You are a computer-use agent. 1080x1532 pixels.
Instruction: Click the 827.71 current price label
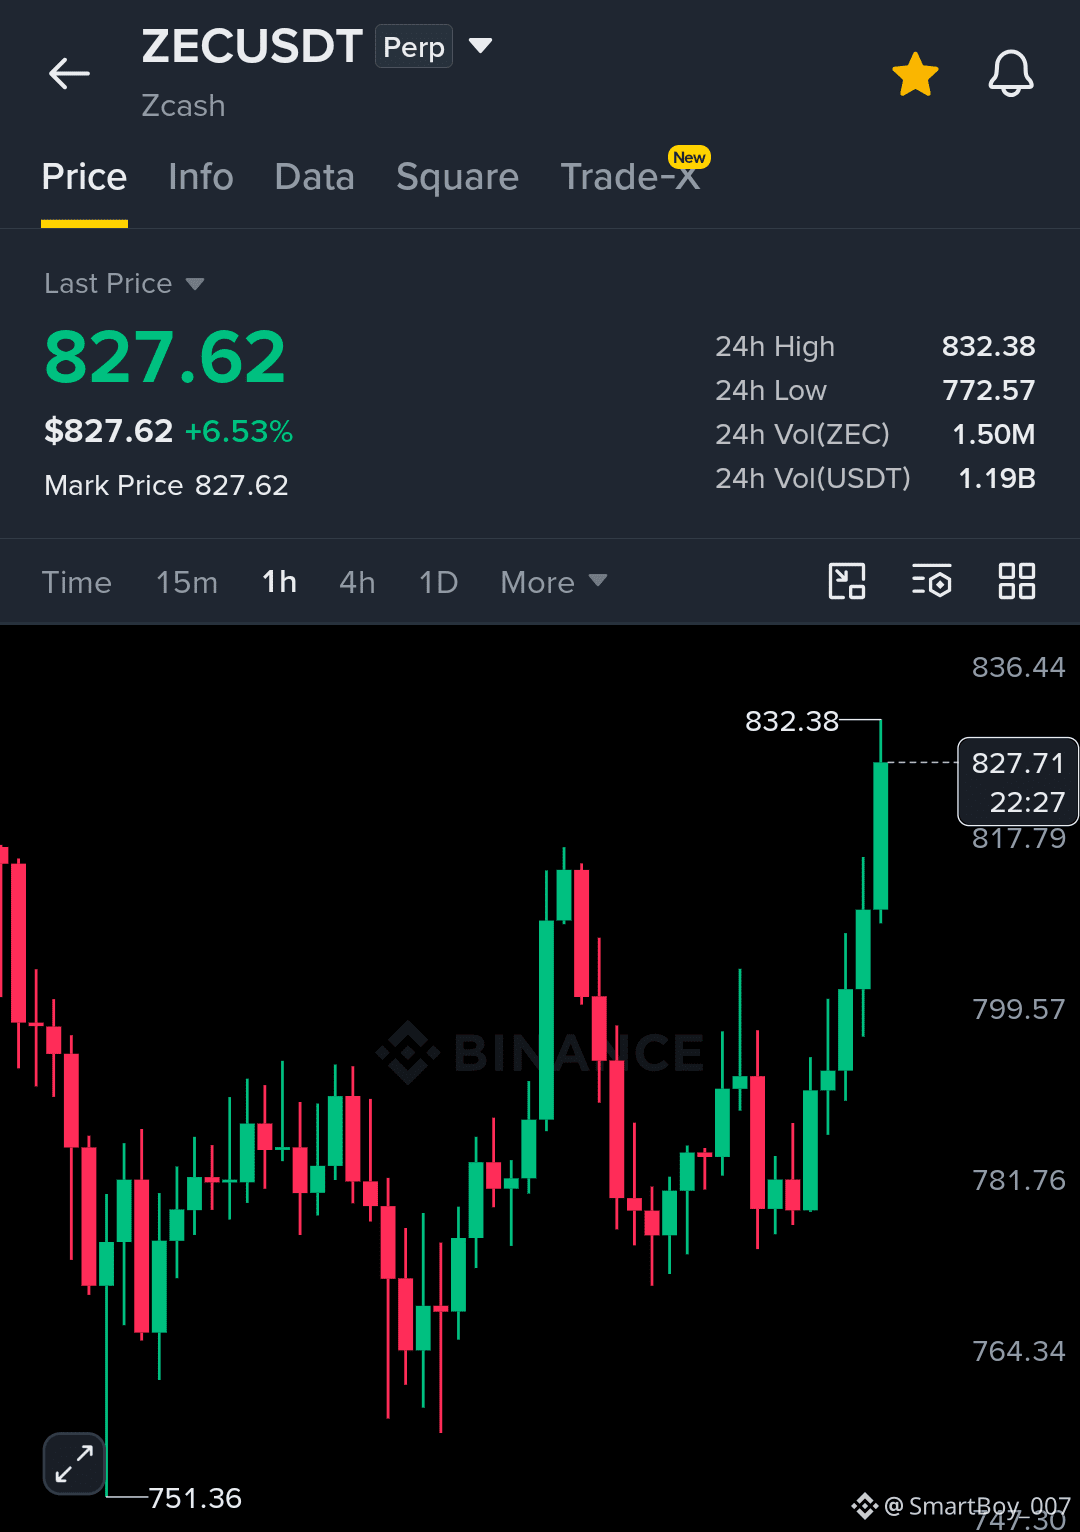[1018, 782]
